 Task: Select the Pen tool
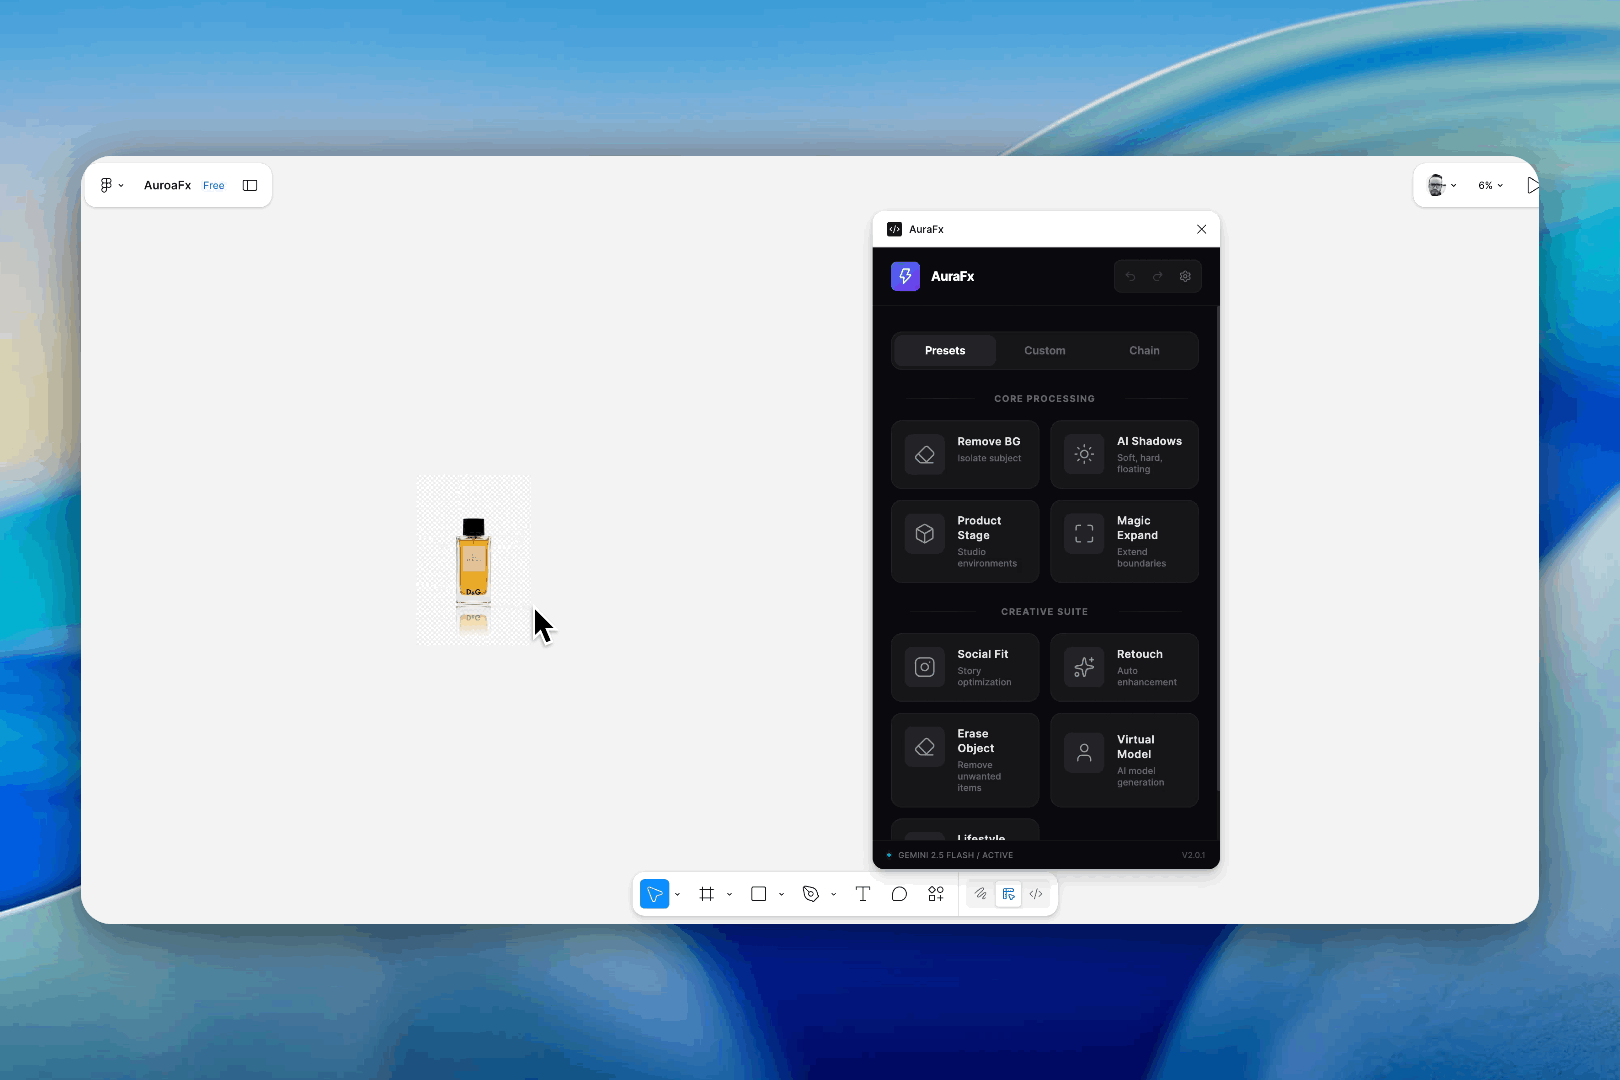point(810,894)
